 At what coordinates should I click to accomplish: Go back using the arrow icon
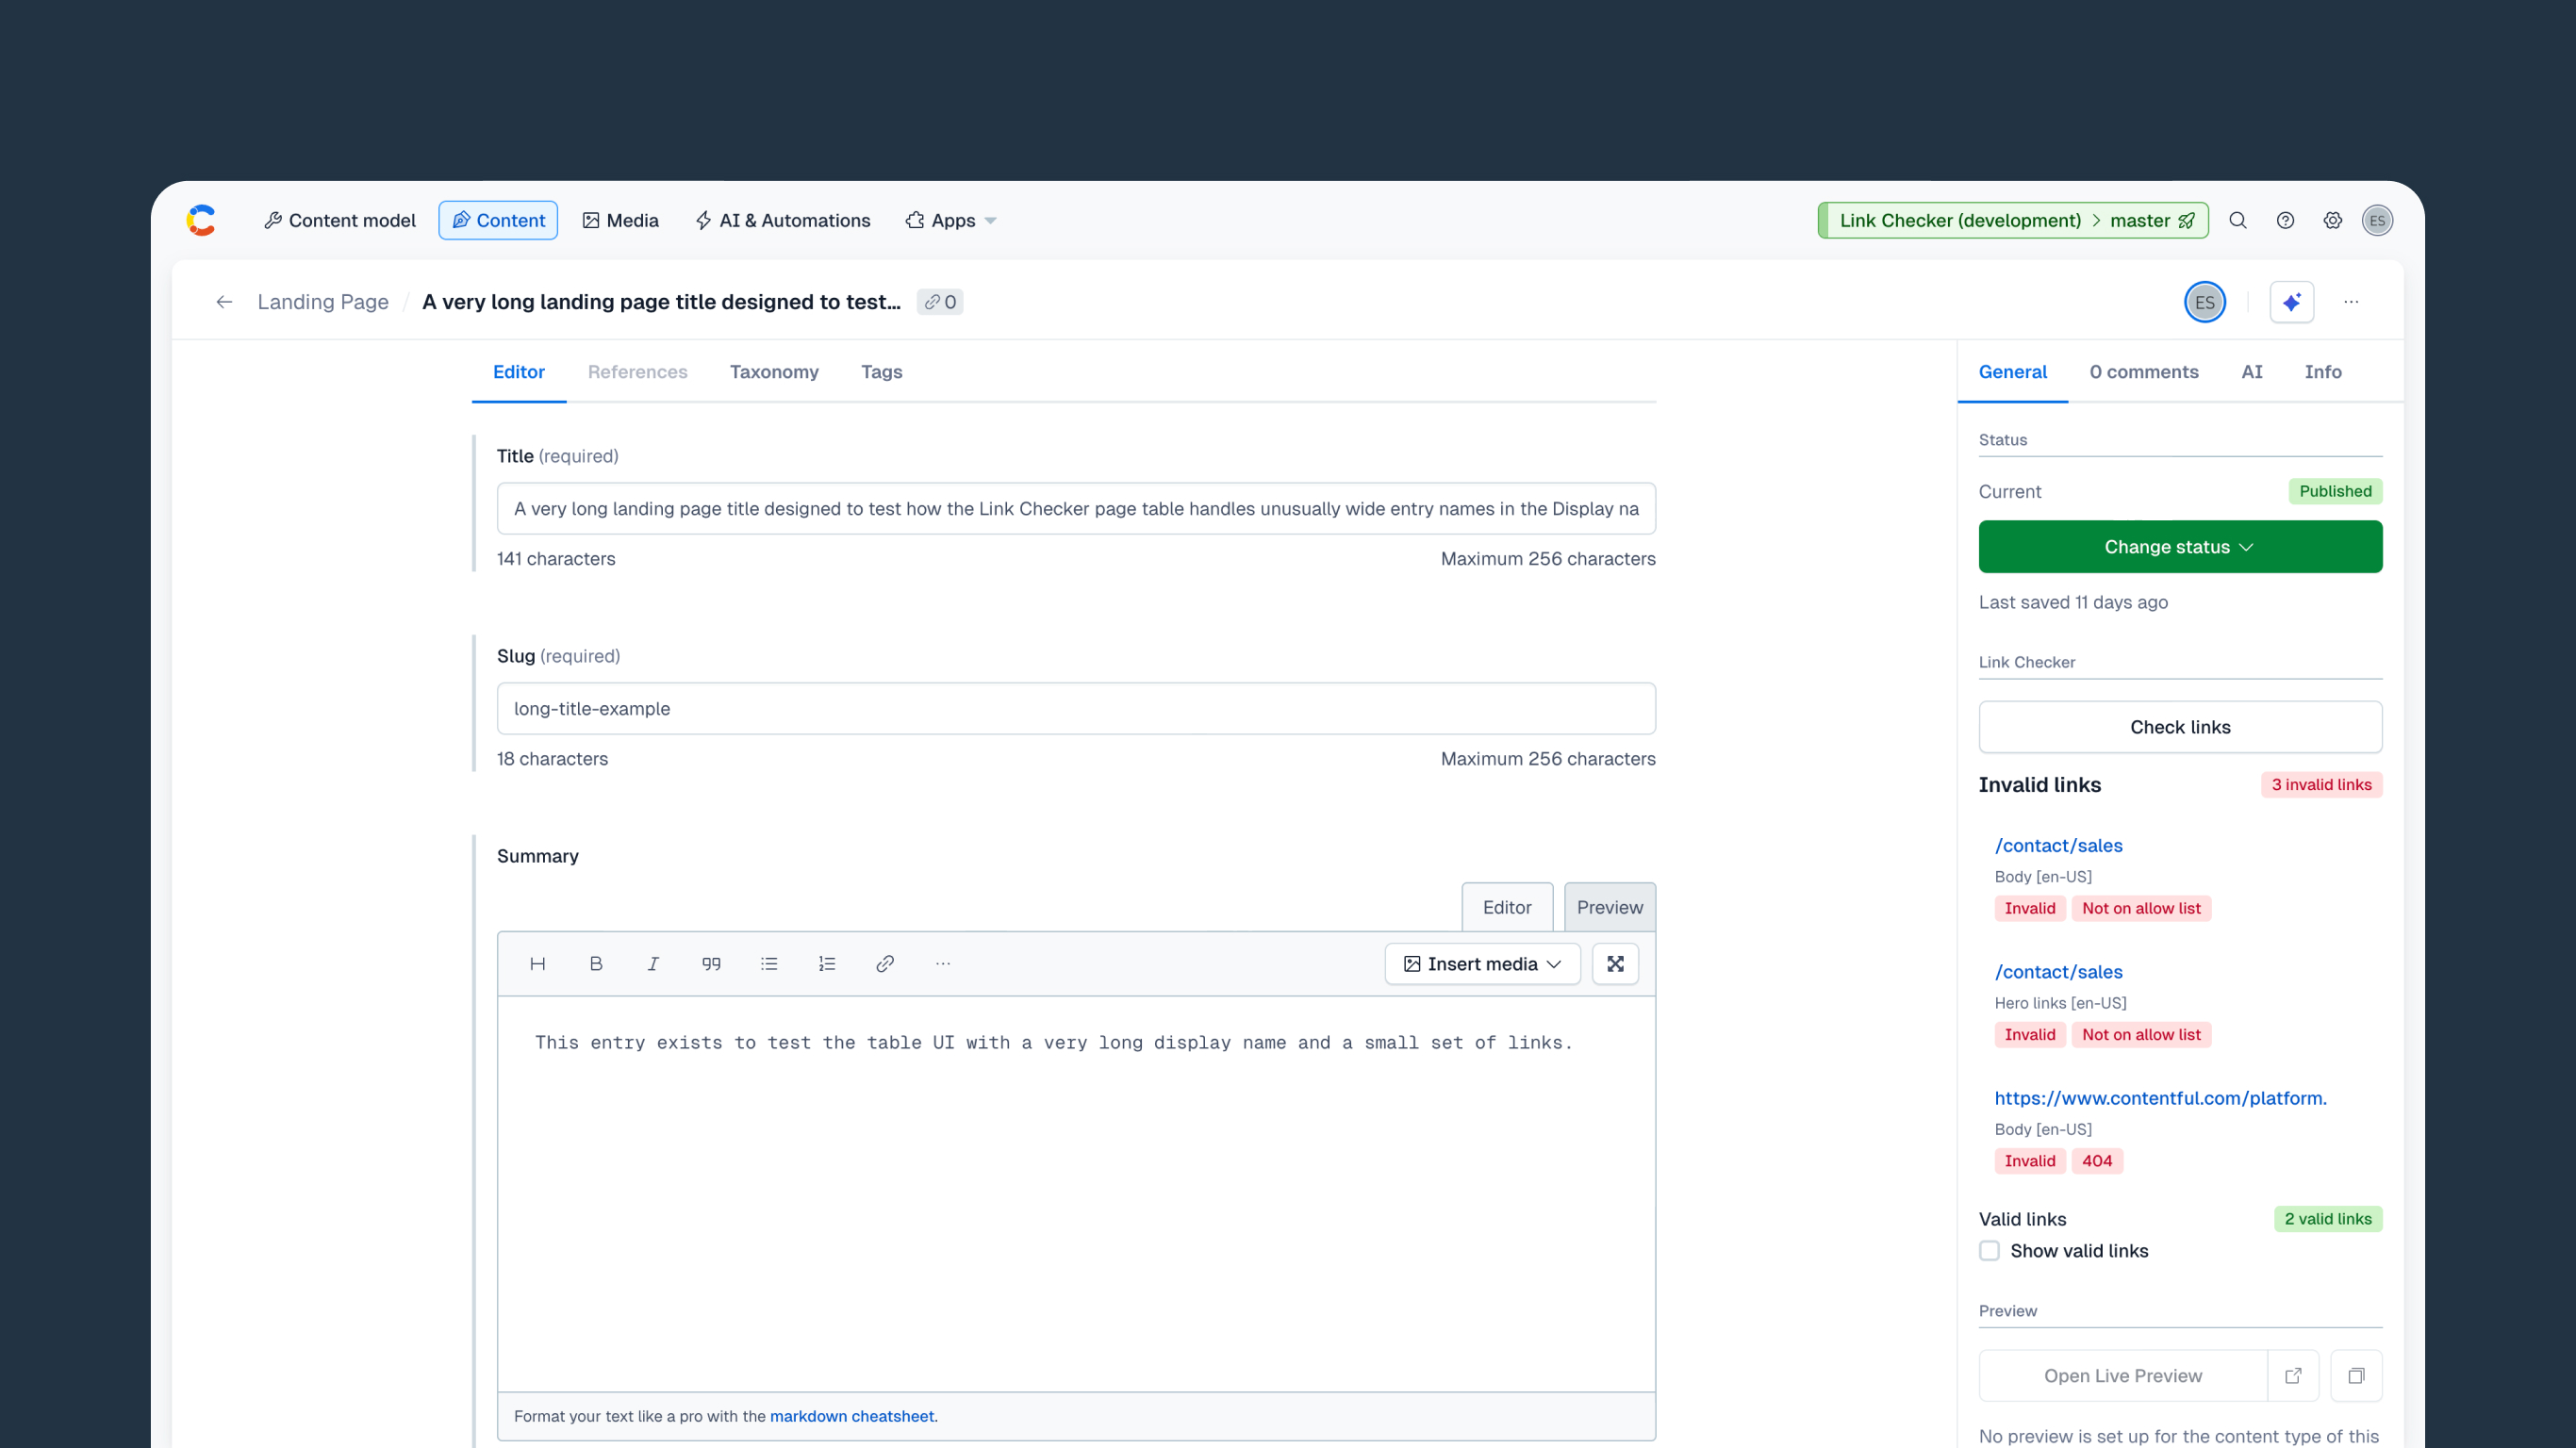(x=224, y=302)
